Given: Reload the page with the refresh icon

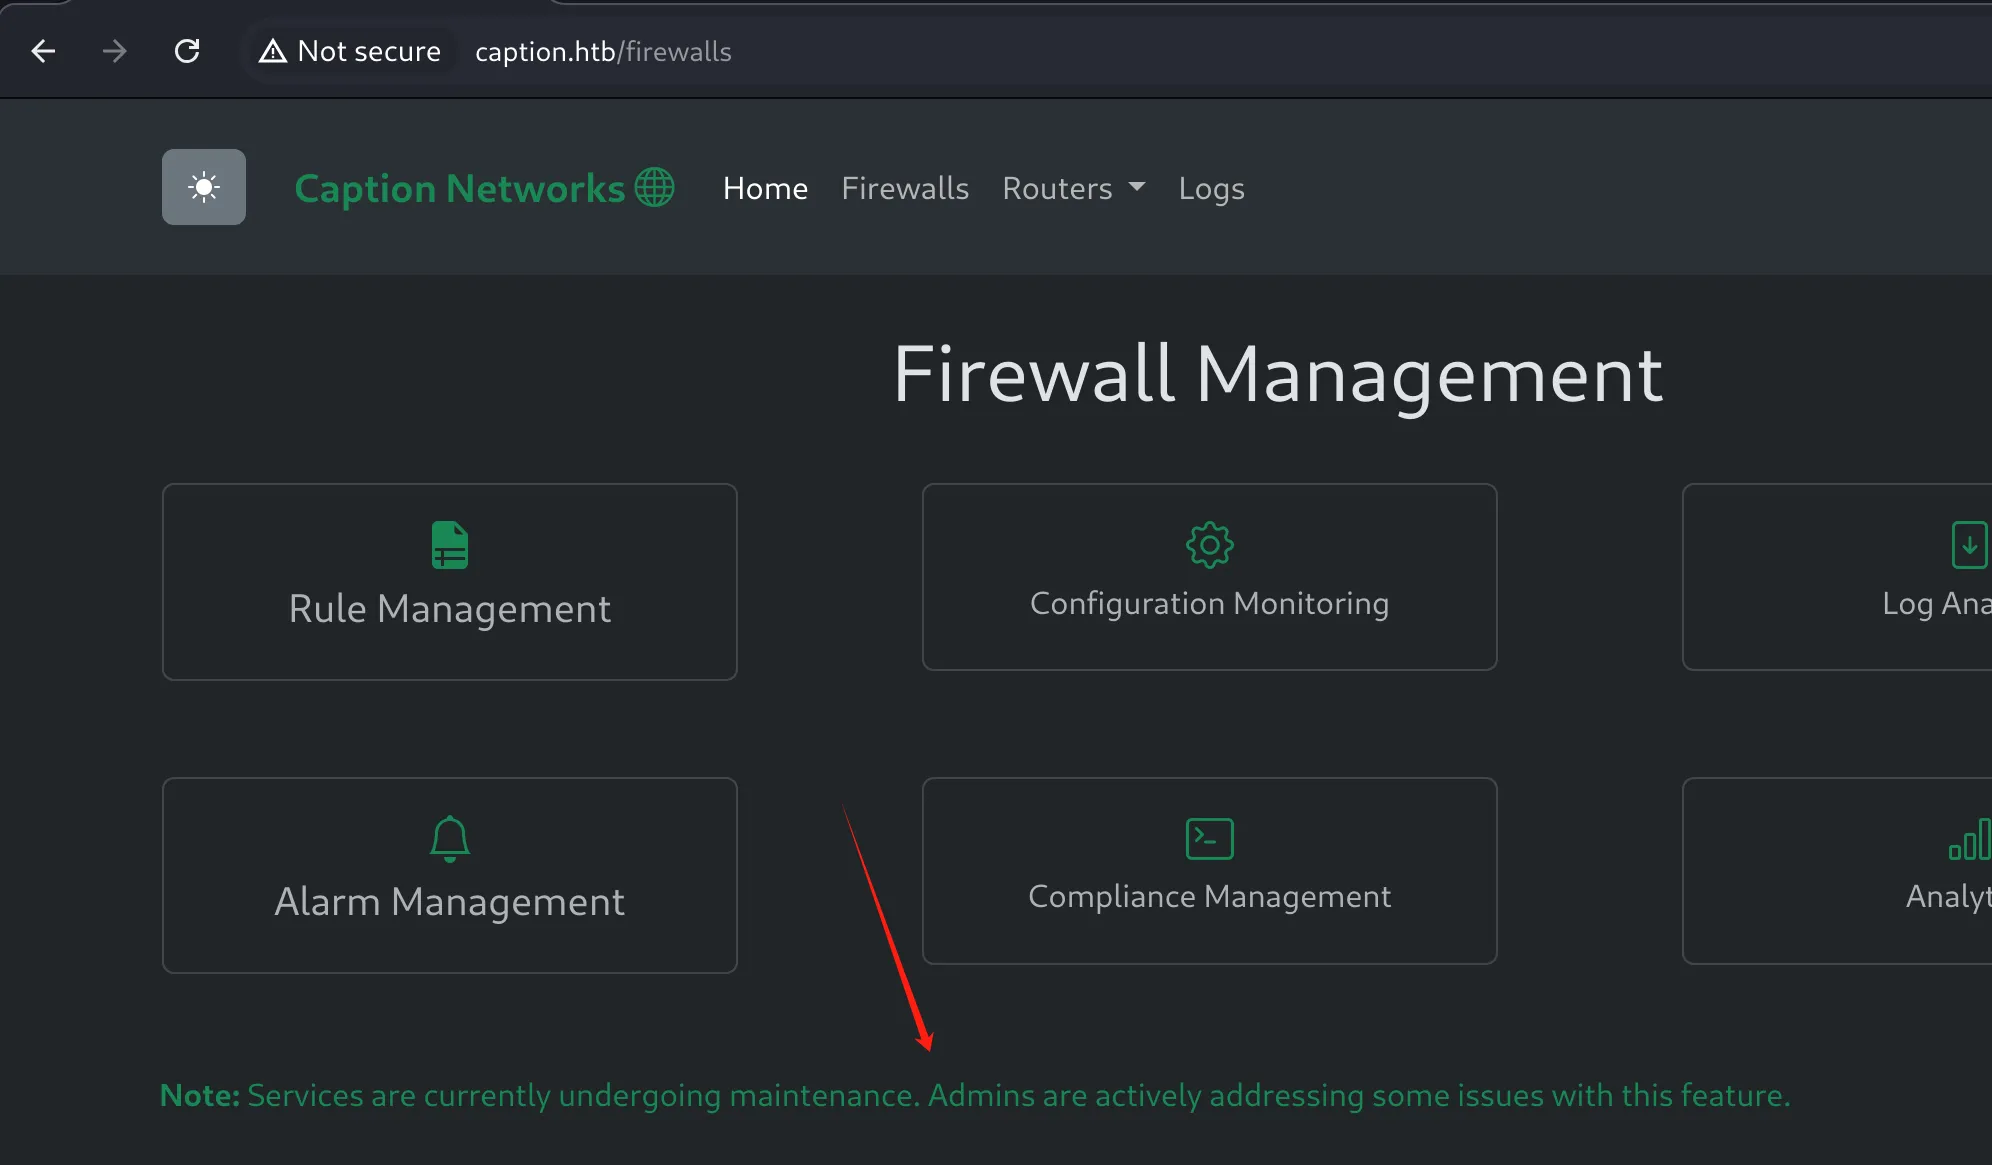Looking at the screenshot, I should pyautogui.click(x=187, y=51).
